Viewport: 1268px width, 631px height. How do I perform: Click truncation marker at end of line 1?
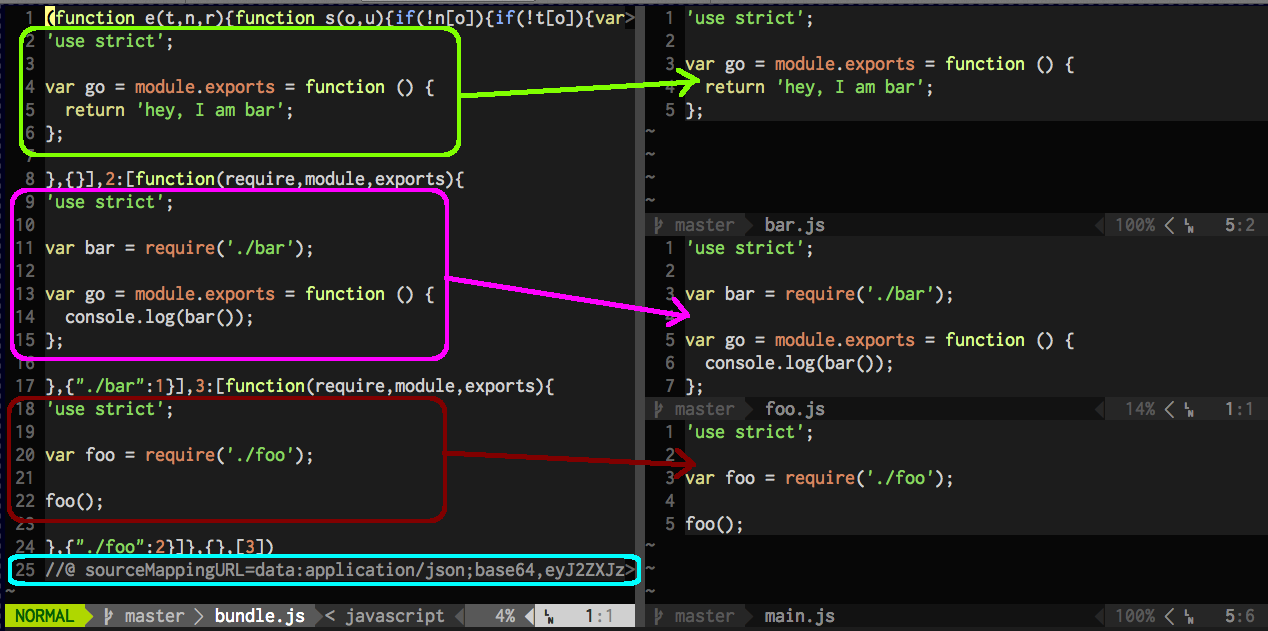(x=629, y=18)
